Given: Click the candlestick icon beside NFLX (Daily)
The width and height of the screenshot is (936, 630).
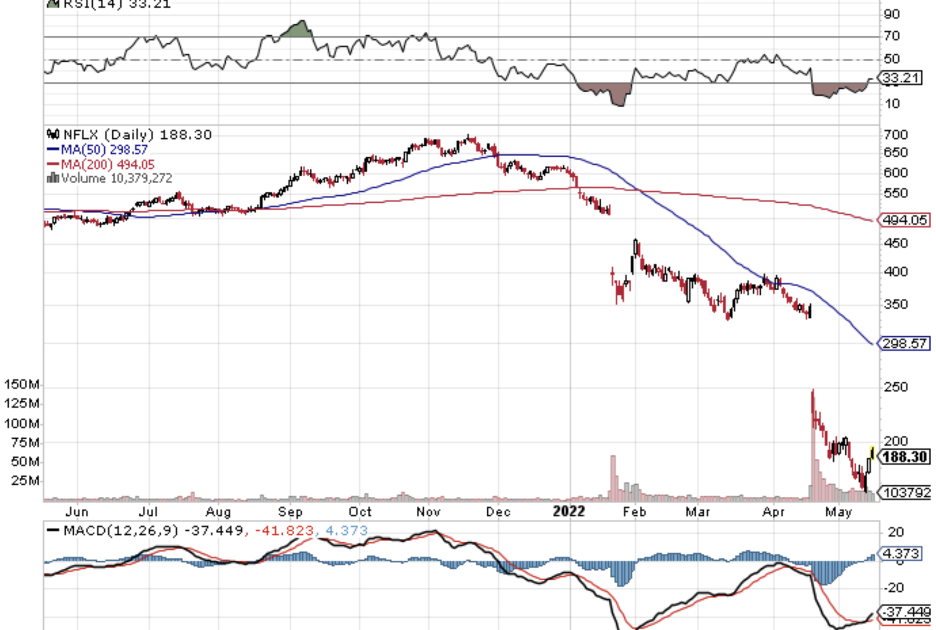Looking at the screenshot, I should click(x=51, y=135).
